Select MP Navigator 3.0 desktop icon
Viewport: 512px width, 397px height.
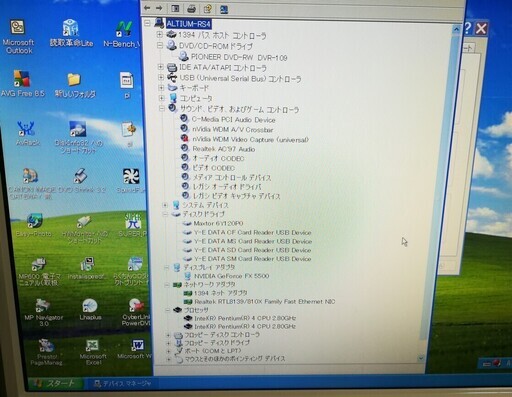[43, 313]
